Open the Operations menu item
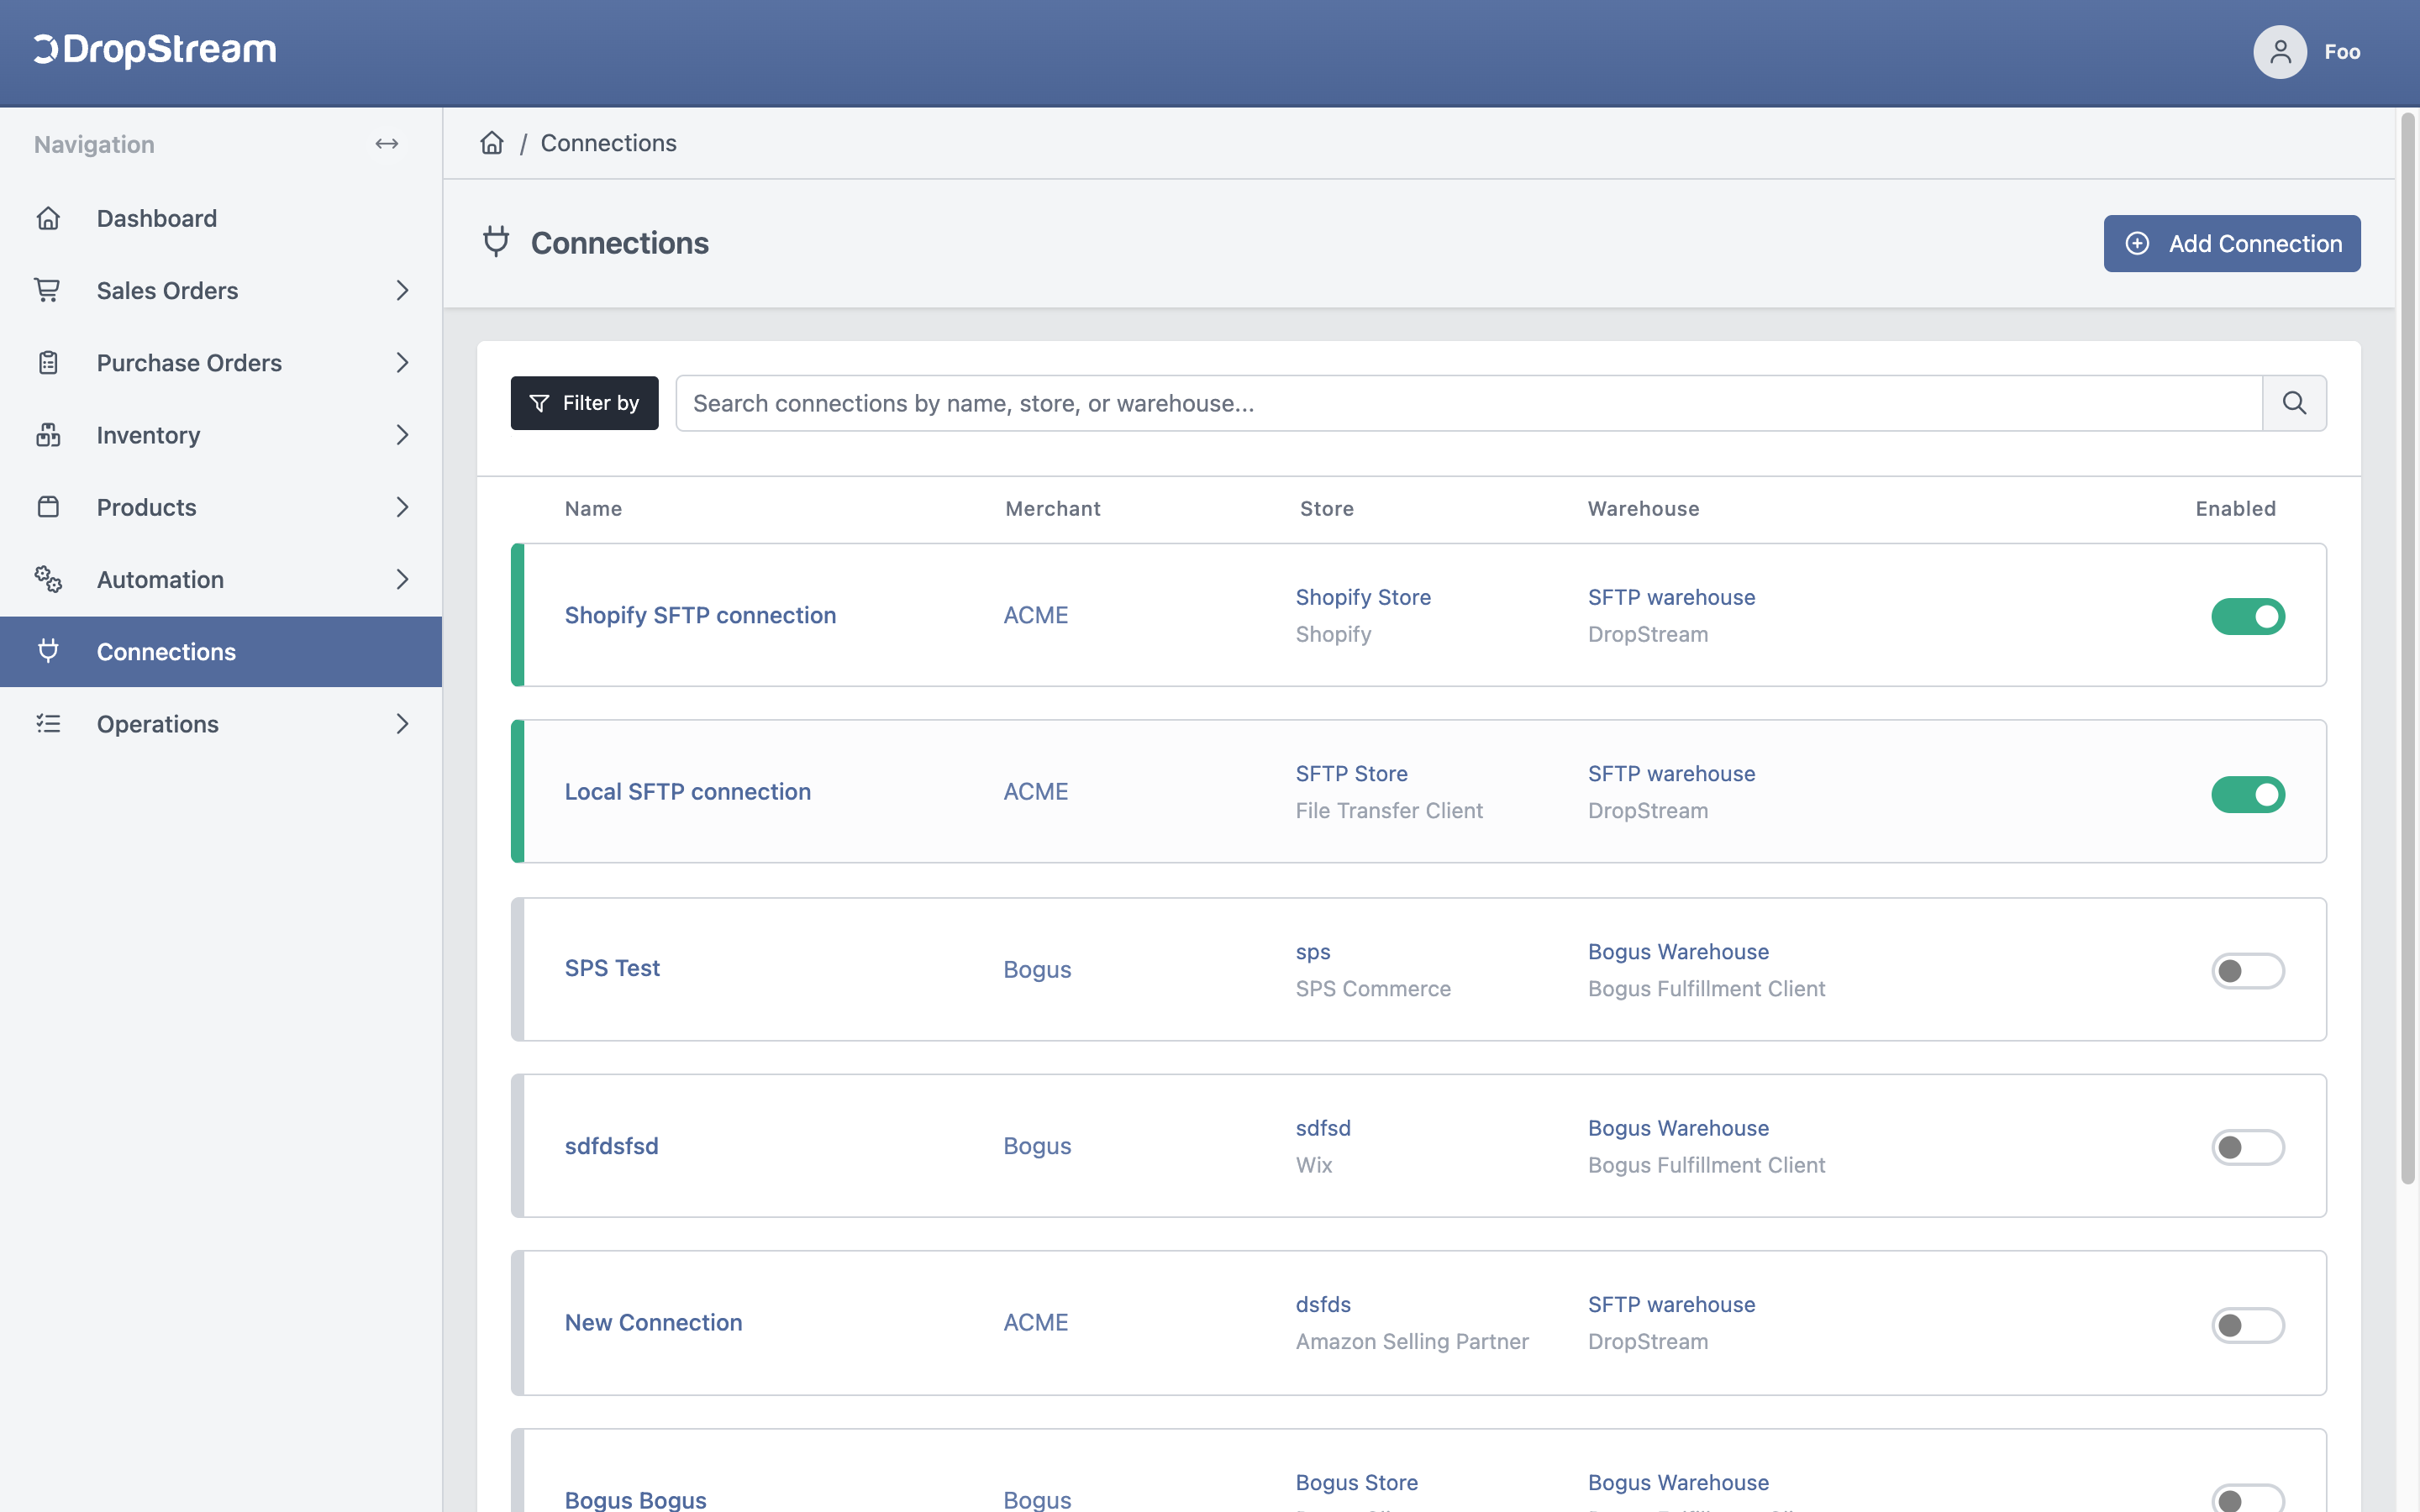2420x1512 pixels. [x=221, y=723]
